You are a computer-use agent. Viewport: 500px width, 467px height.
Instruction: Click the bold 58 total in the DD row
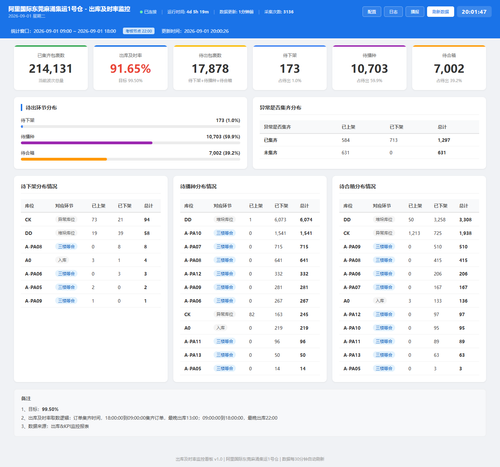click(x=147, y=233)
